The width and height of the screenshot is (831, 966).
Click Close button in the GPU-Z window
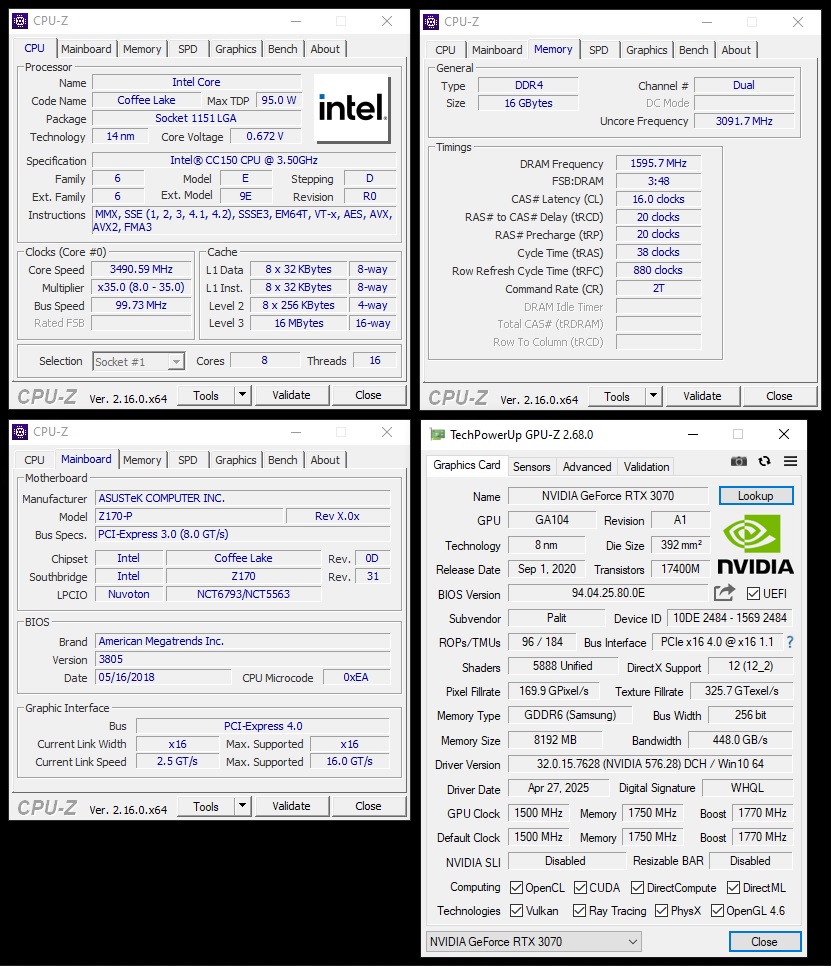[764, 941]
